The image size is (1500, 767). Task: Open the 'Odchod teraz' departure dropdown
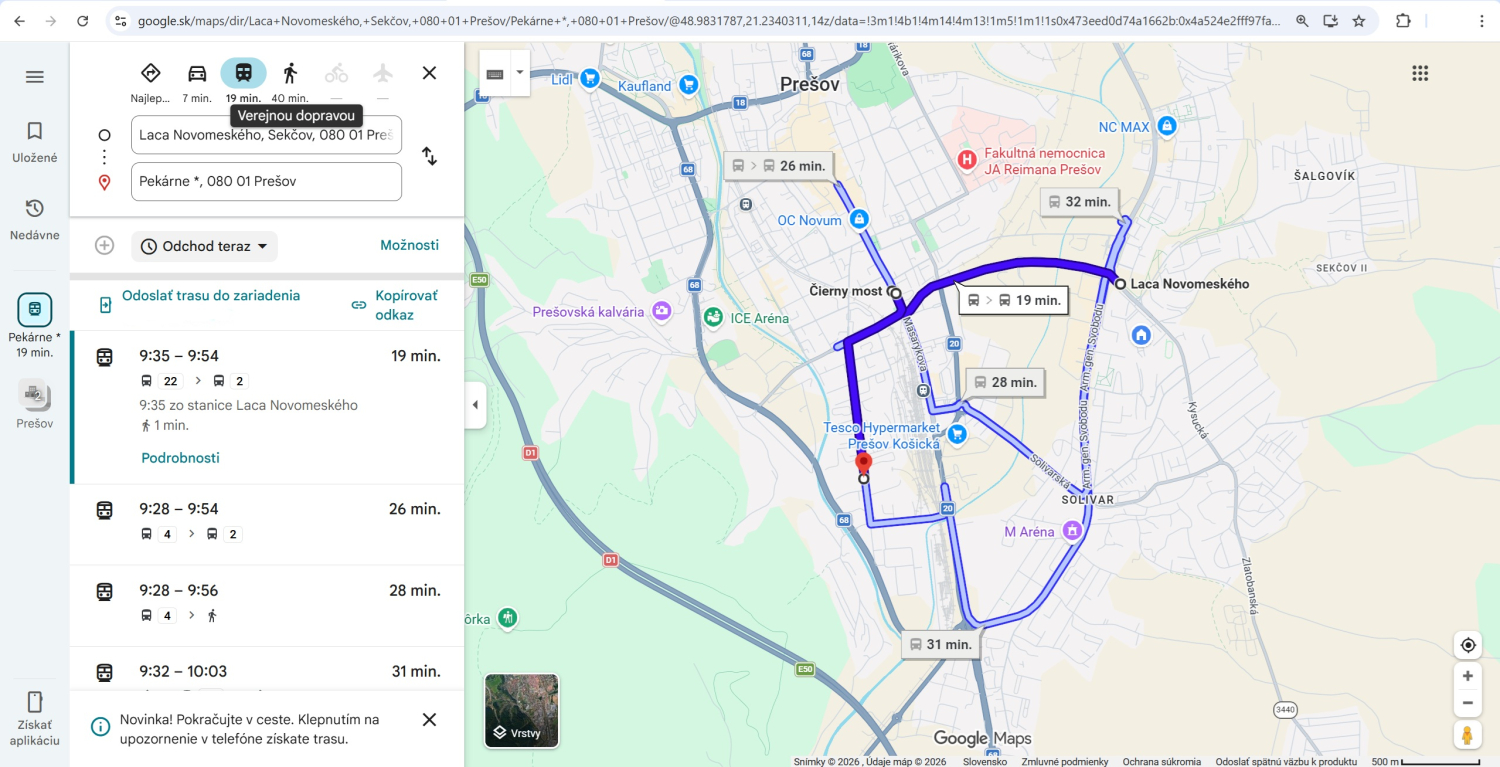coord(205,246)
